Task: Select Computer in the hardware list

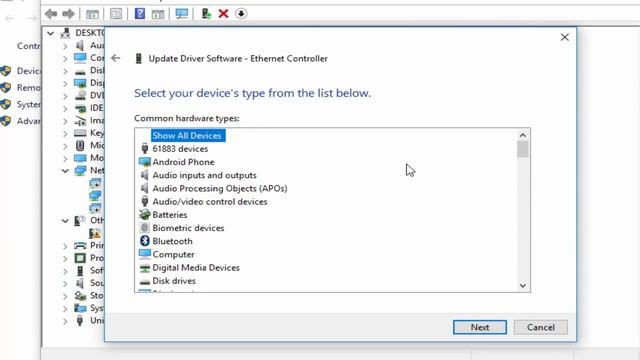Action: (x=173, y=254)
